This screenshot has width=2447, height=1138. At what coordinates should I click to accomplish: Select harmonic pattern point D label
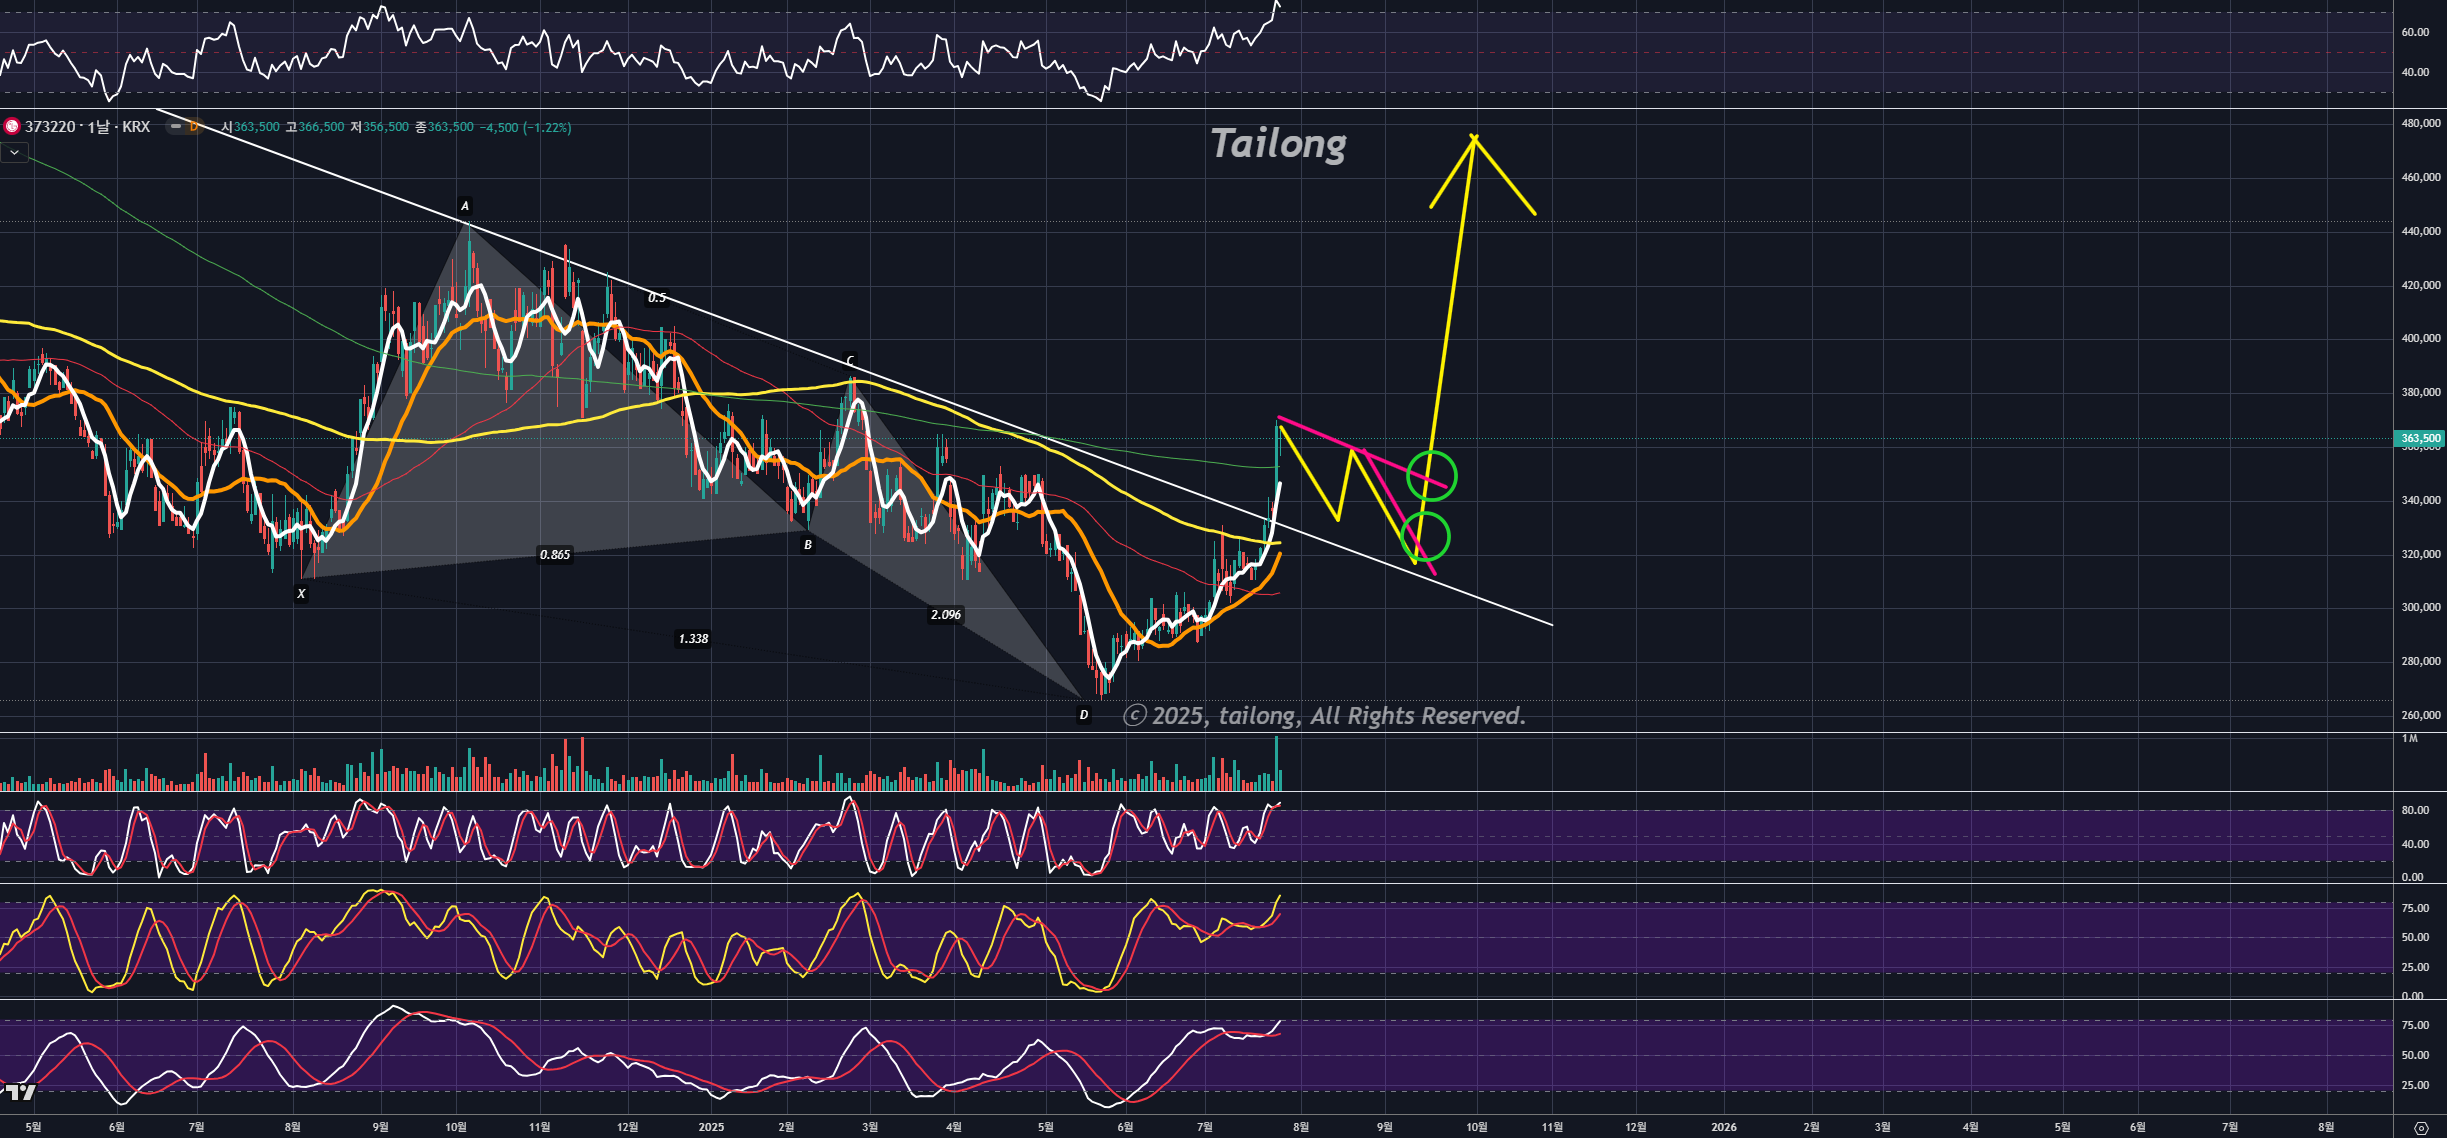tap(1083, 715)
